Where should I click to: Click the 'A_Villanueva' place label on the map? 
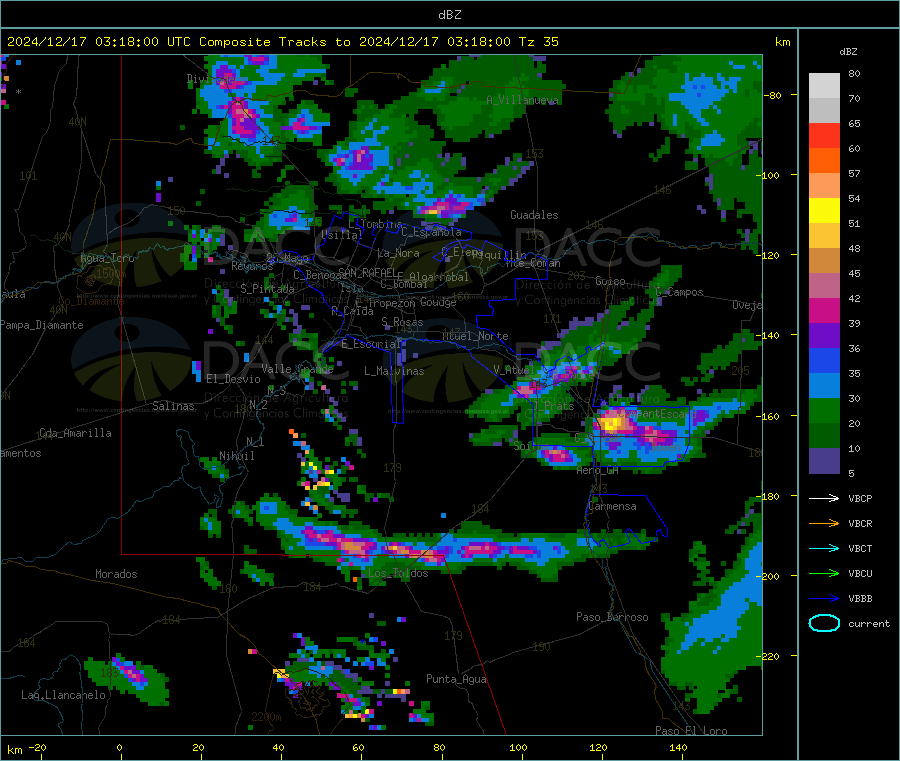522,100
